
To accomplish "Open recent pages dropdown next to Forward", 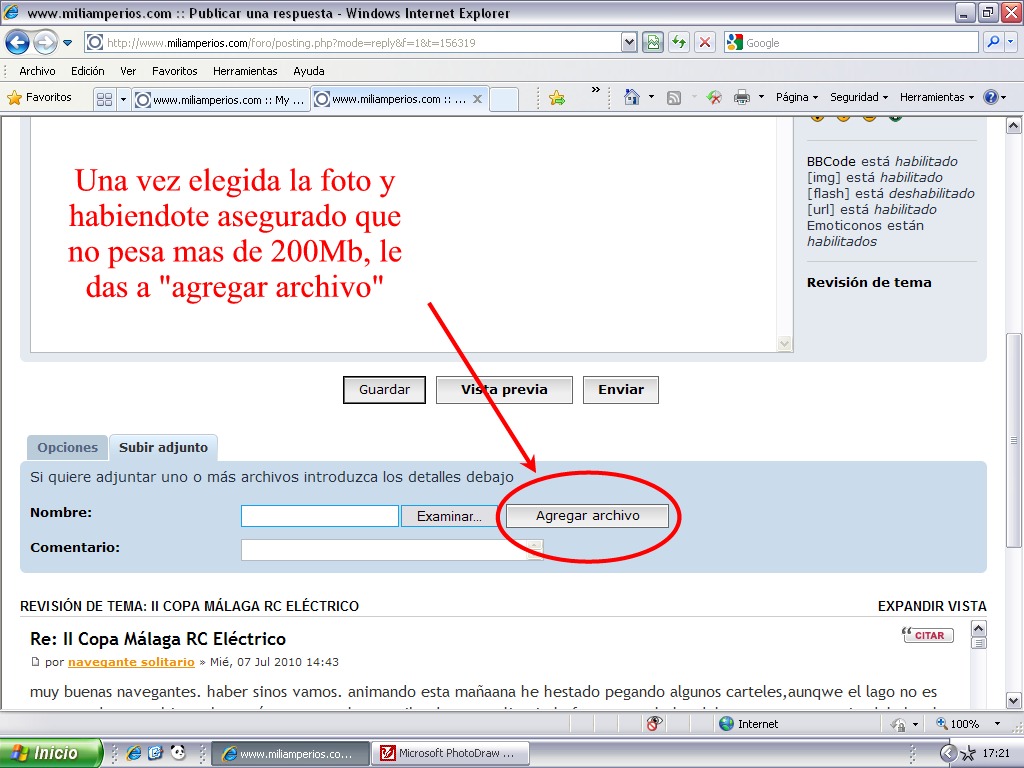I will click(x=67, y=43).
